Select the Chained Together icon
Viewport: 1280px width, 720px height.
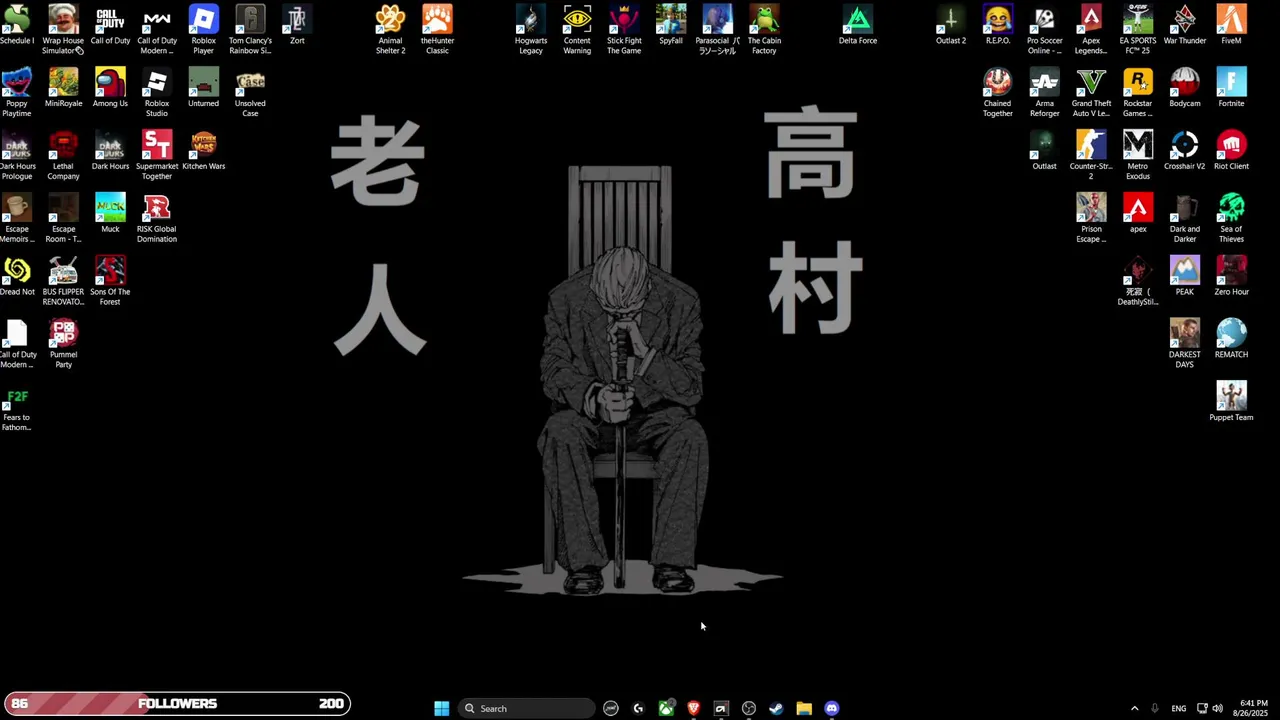tap(998, 93)
